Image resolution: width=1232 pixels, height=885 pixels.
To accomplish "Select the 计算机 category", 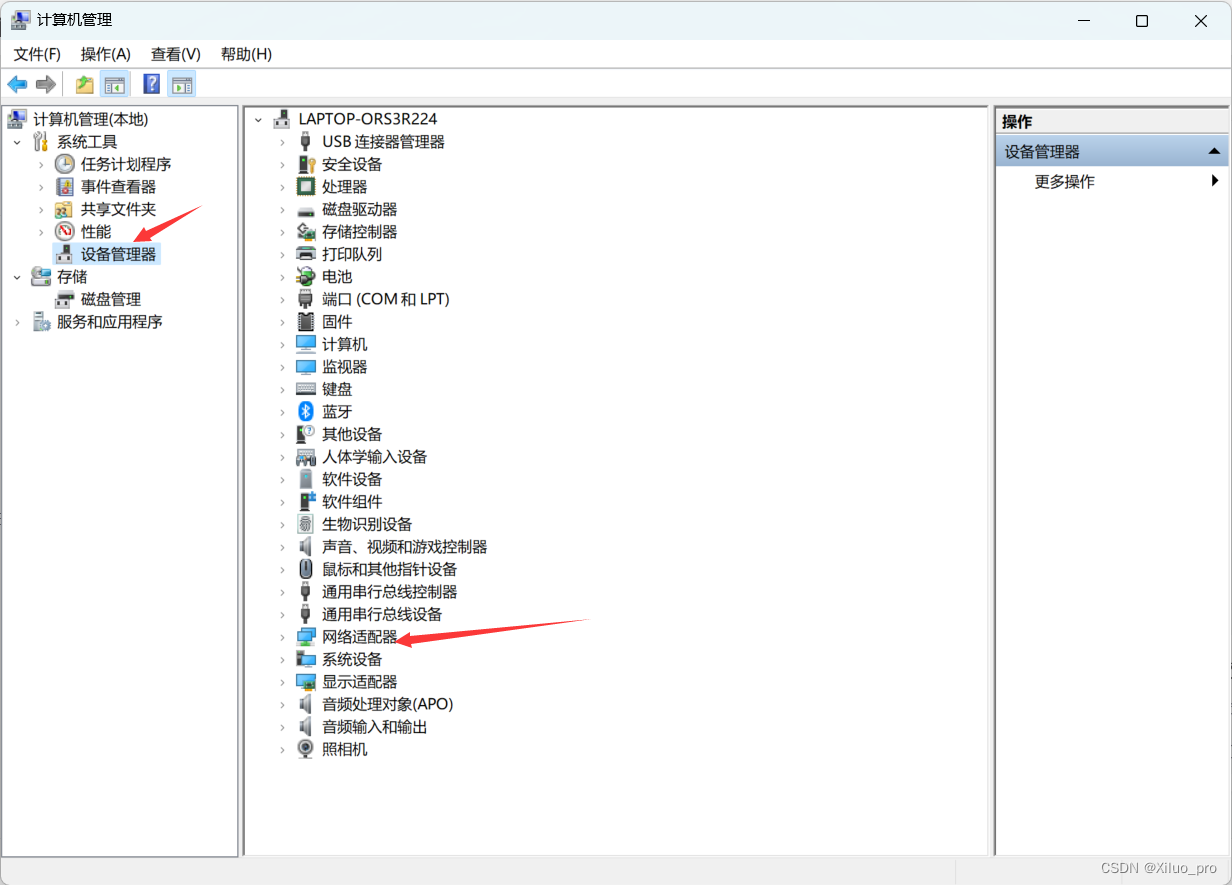I will (x=344, y=344).
